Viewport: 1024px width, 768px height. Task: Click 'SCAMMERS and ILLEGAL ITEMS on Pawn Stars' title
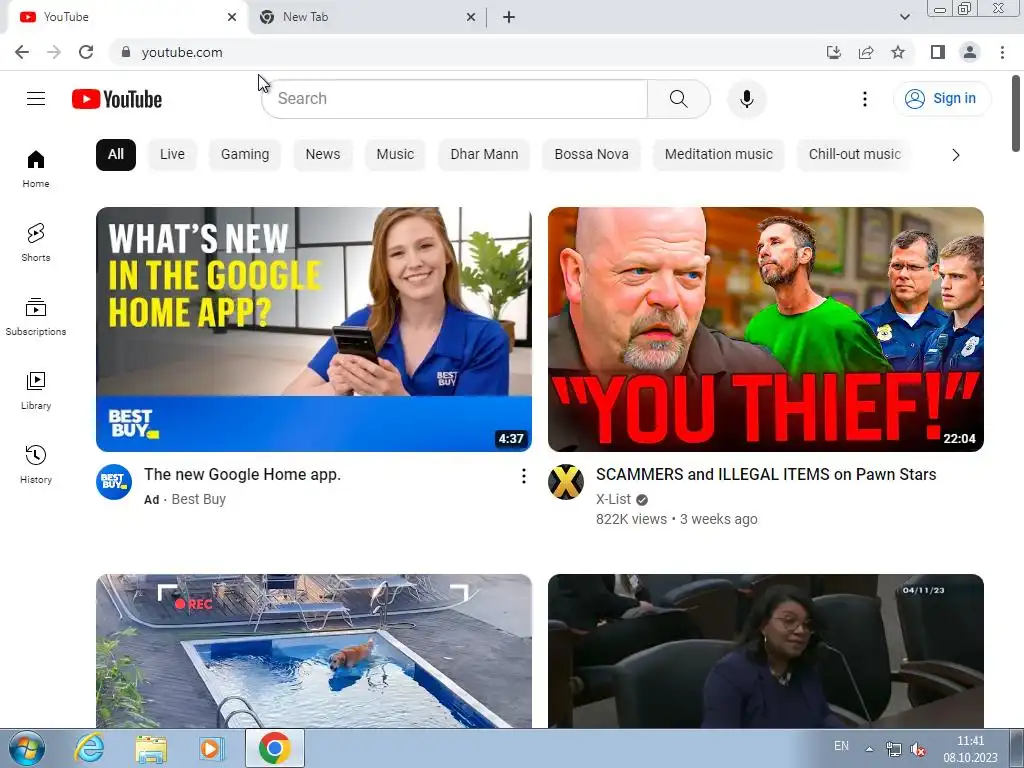click(x=766, y=475)
